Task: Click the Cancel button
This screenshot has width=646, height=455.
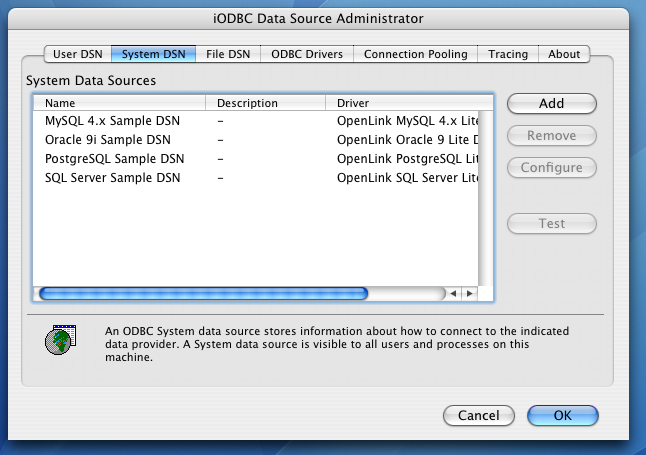Action: pyautogui.click(x=478, y=415)
